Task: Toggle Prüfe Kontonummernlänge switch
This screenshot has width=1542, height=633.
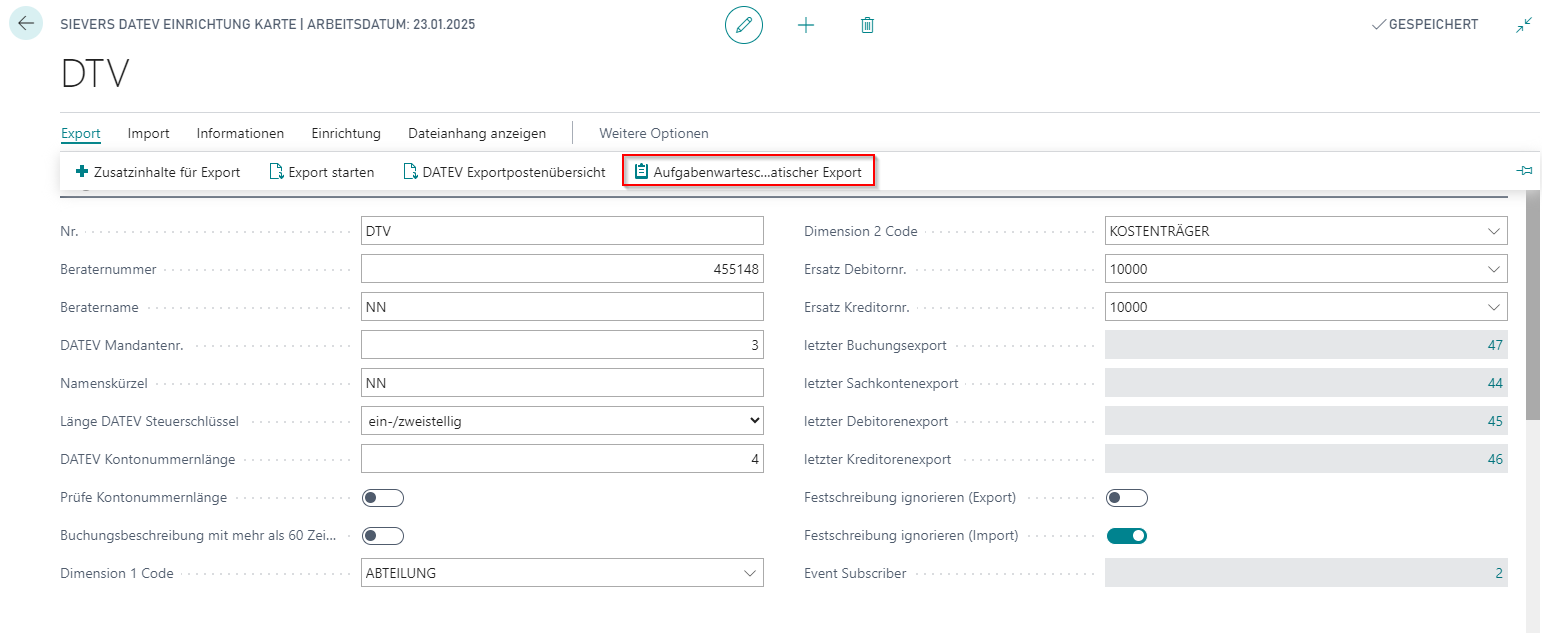Action: [x=382, y=498]
